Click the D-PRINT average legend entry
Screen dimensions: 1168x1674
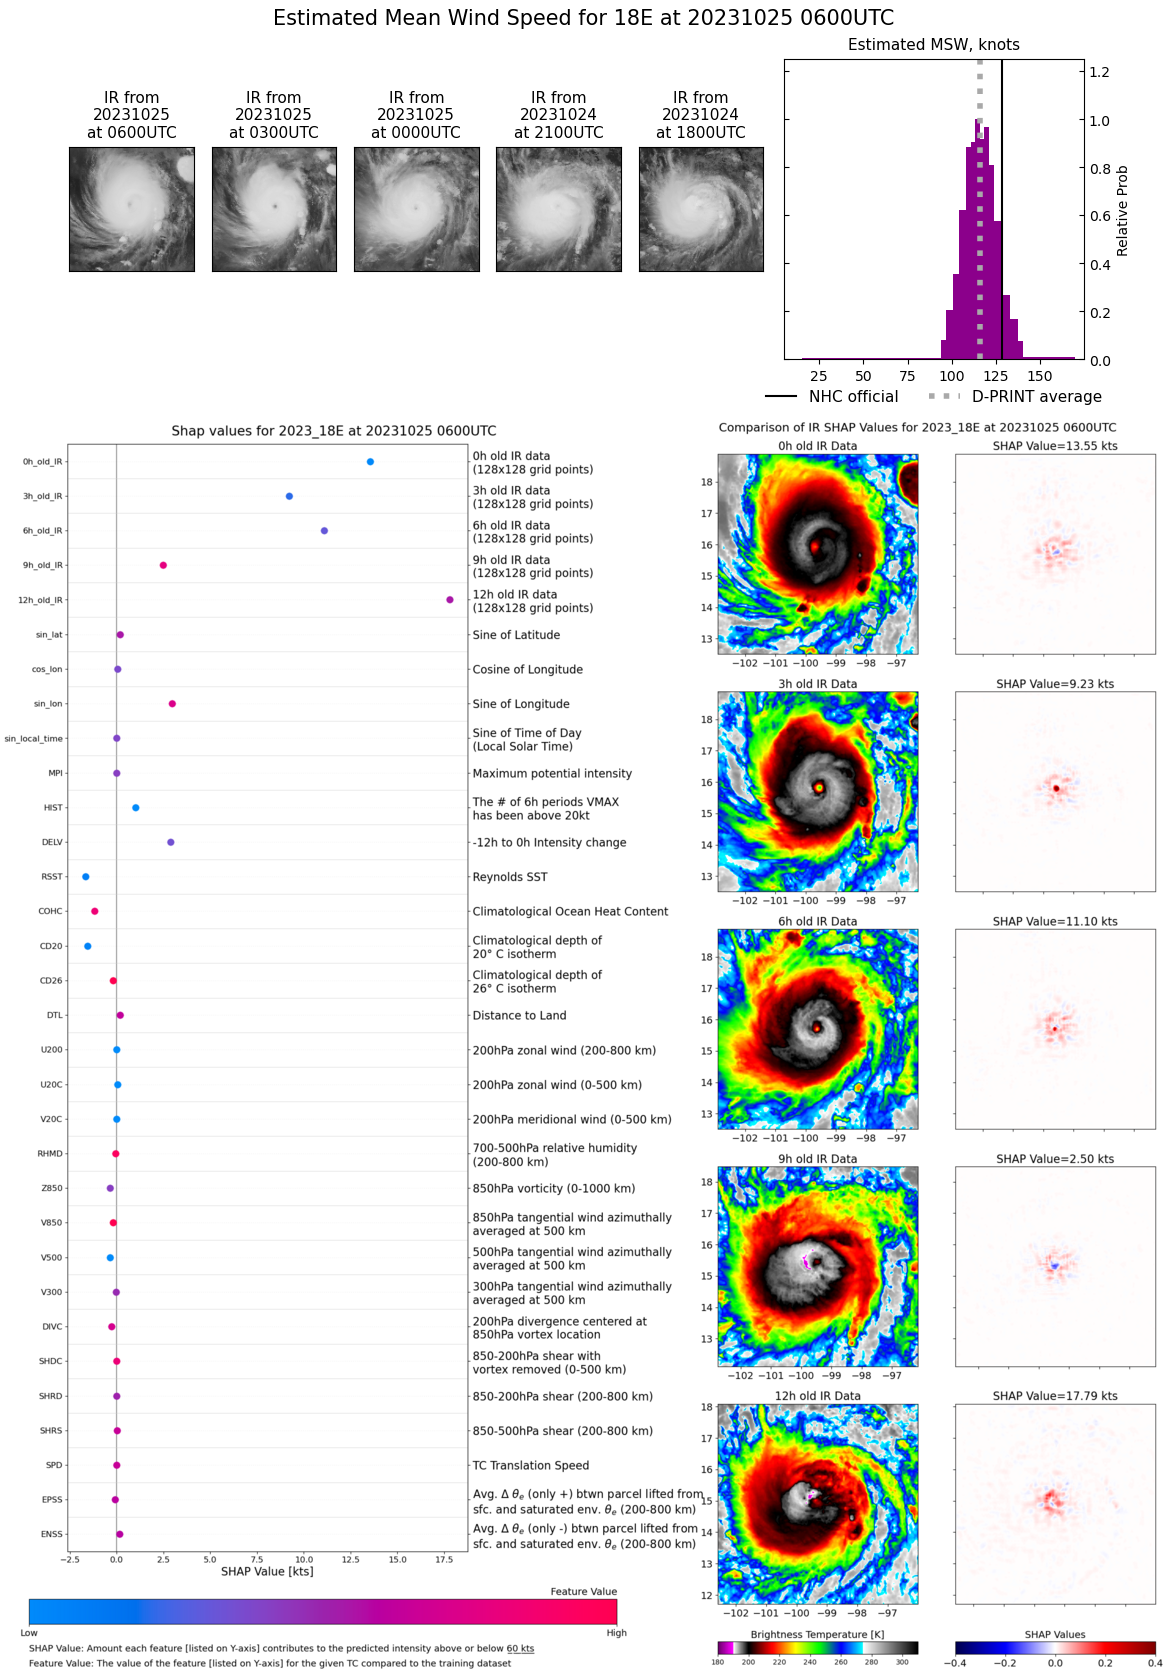coord(1015,397)
